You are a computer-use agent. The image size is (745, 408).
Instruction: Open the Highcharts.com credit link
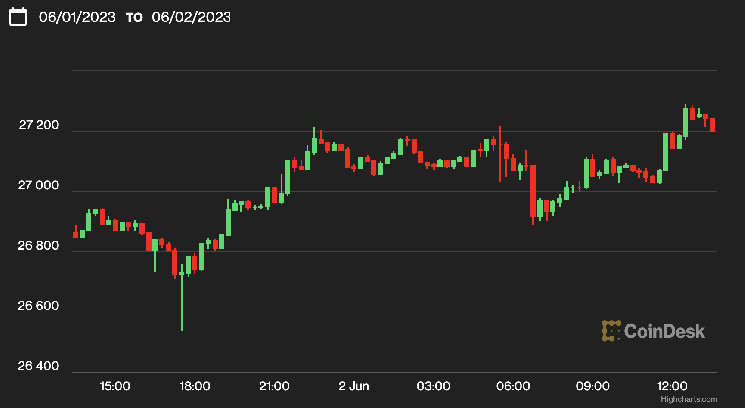coord(697,398)
